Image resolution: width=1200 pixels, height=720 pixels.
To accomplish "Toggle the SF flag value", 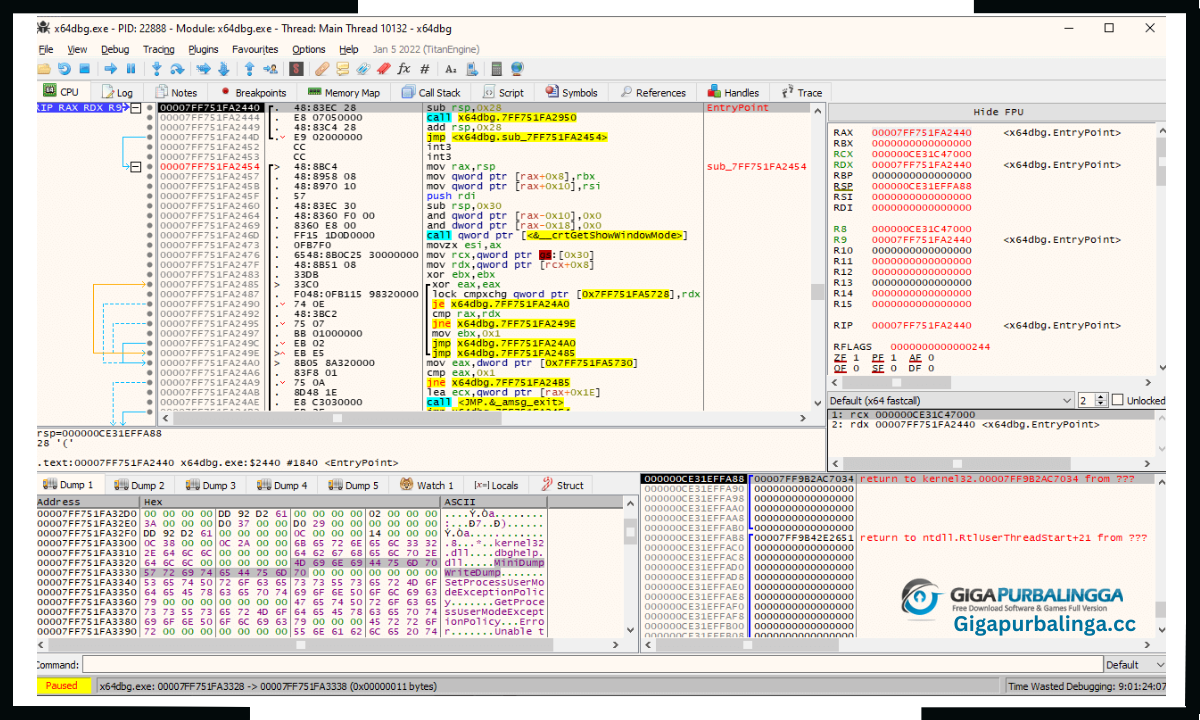I will (x=892, y=368).
